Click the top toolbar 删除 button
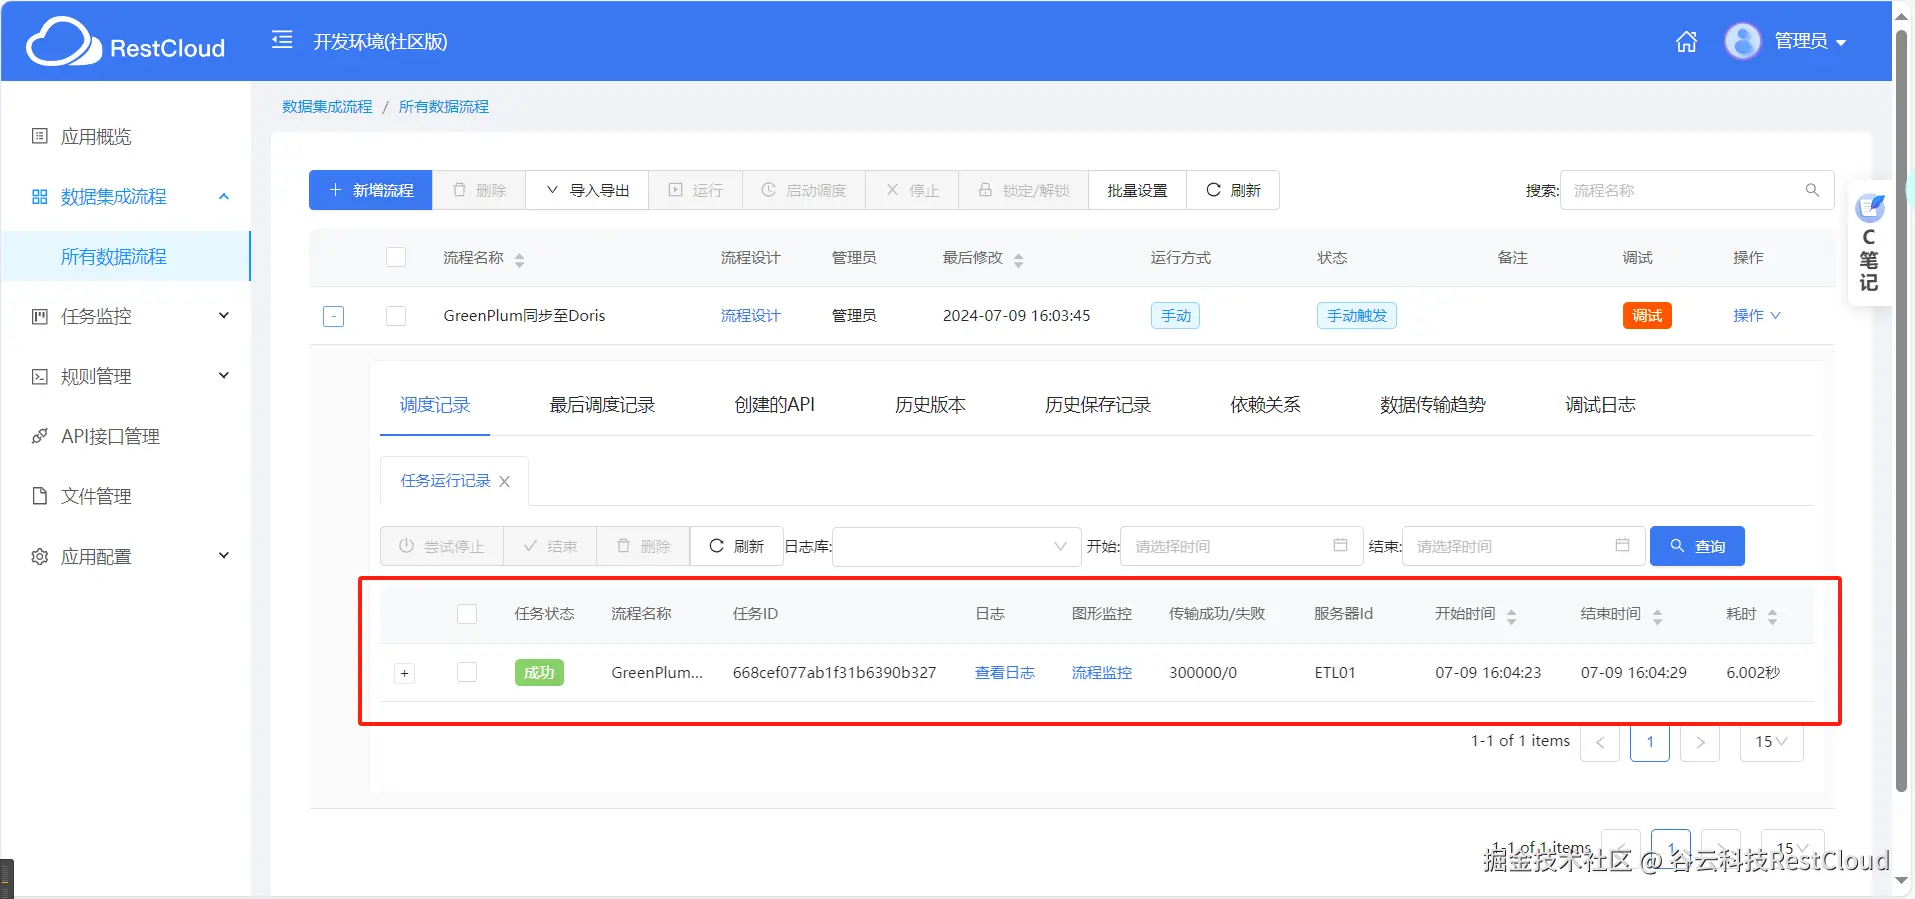 tap(479, 190)
